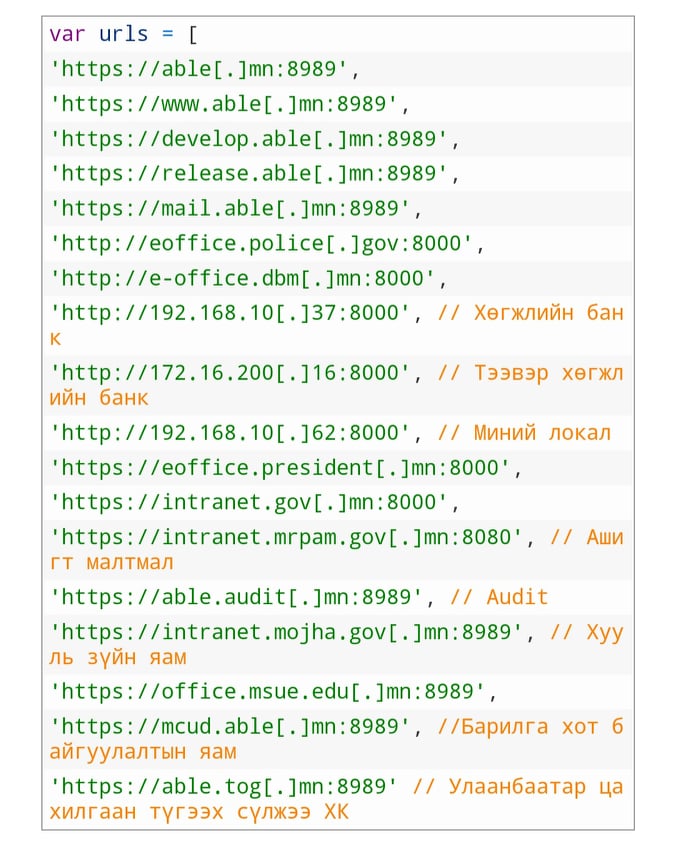
Task: Select the eoffice.president[.]mn URL
Action: point(280,468)
